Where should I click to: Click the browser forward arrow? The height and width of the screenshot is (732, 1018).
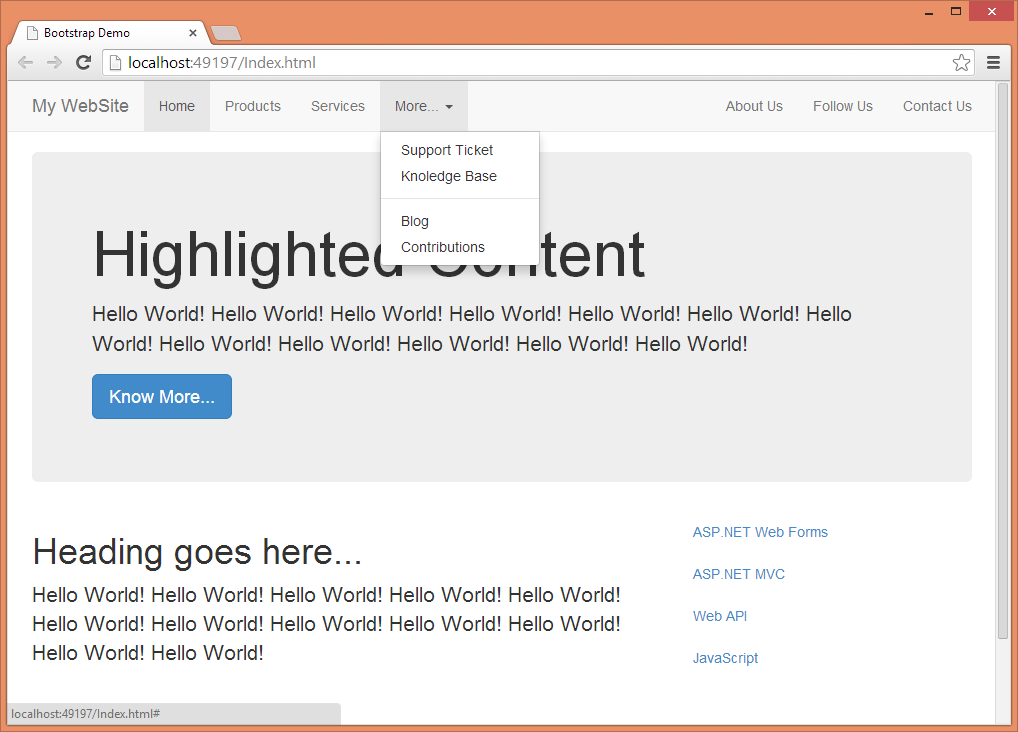tap(54, 63)
